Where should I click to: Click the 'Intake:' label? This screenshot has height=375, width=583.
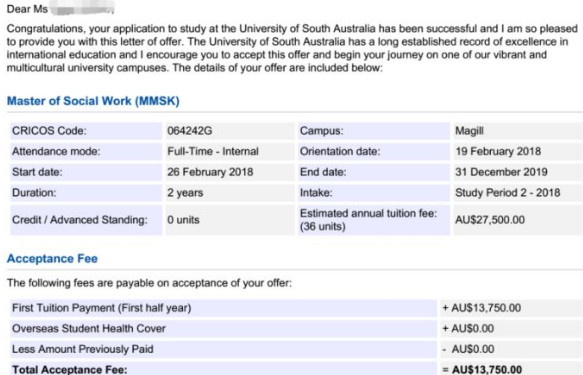316,193
